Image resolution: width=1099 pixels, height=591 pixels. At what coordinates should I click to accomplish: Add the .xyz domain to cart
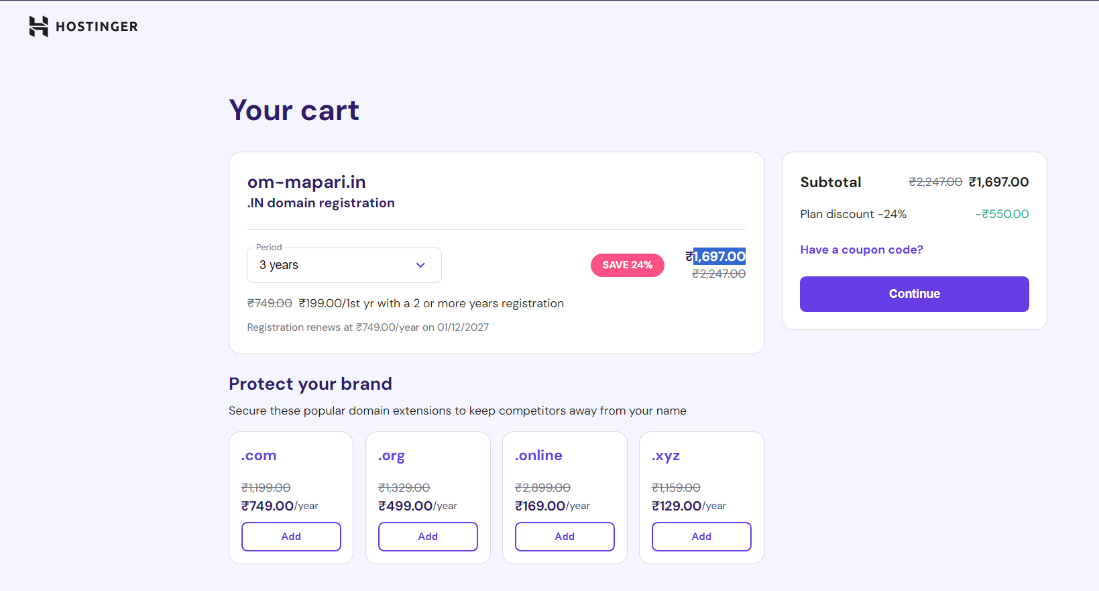702,536
